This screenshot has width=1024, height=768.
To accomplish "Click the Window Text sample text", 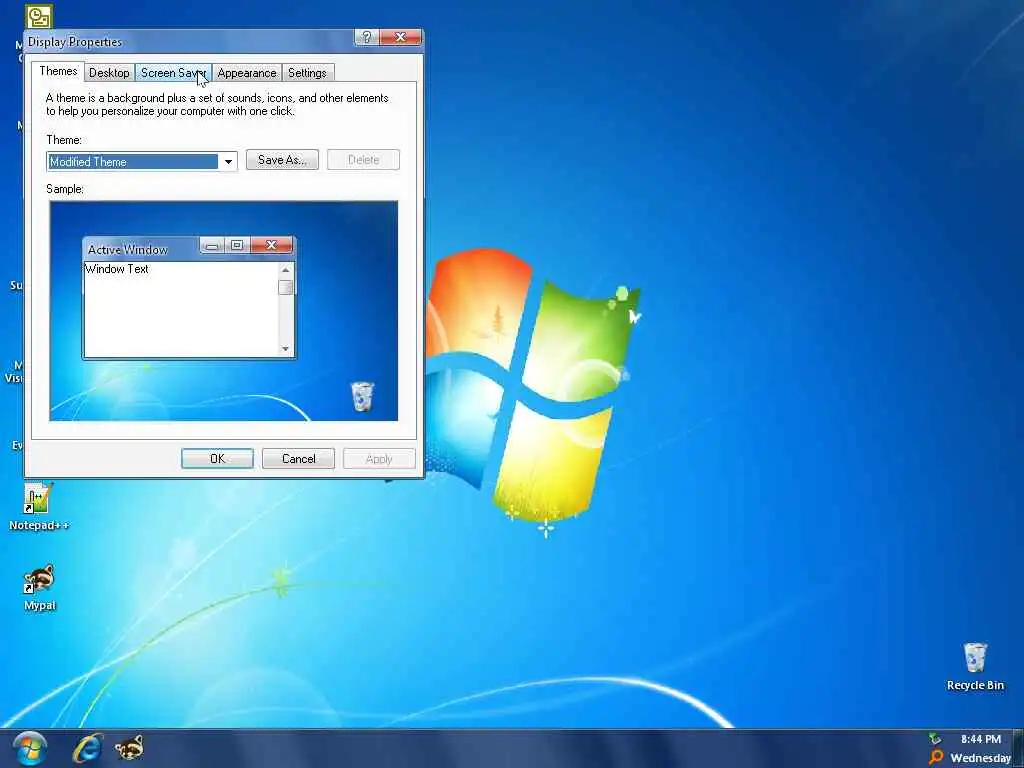I will [117, 269].
